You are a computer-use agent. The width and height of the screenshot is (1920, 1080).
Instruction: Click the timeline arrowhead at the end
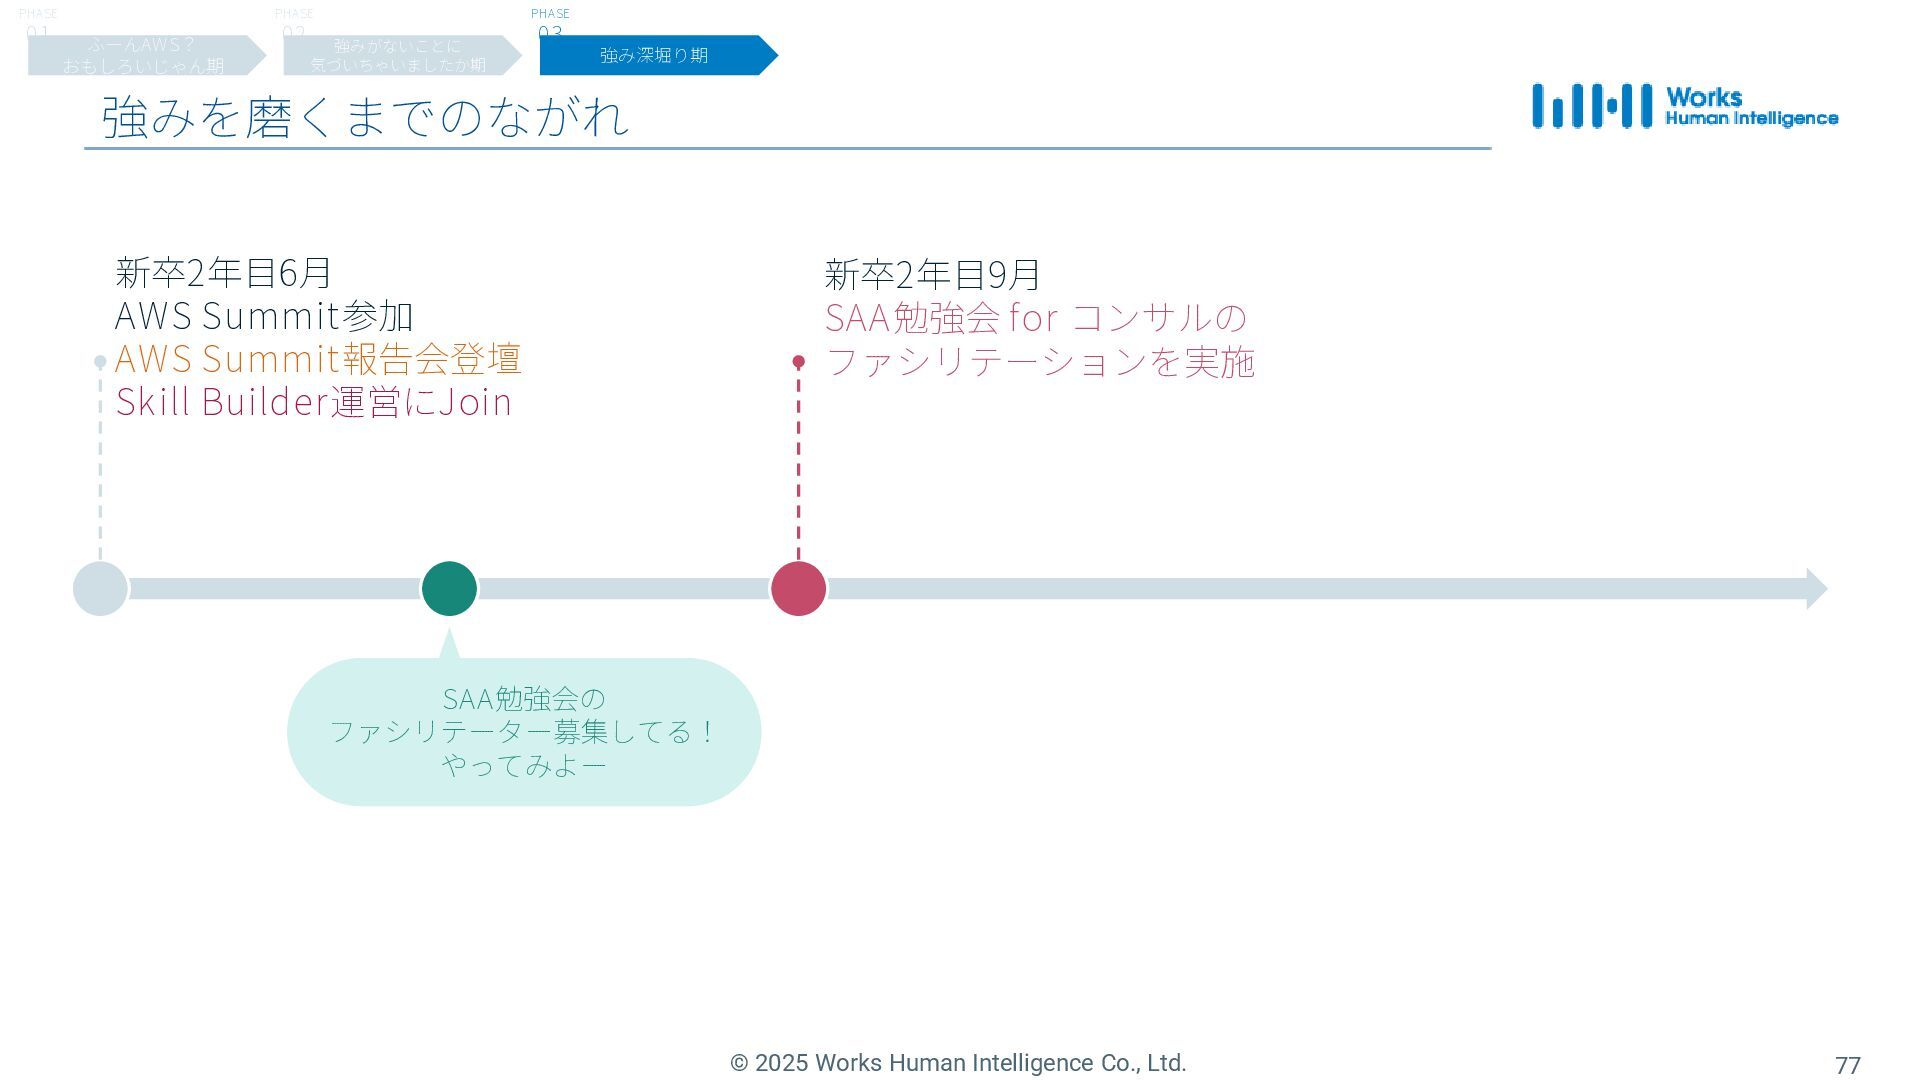(1817, 589)
